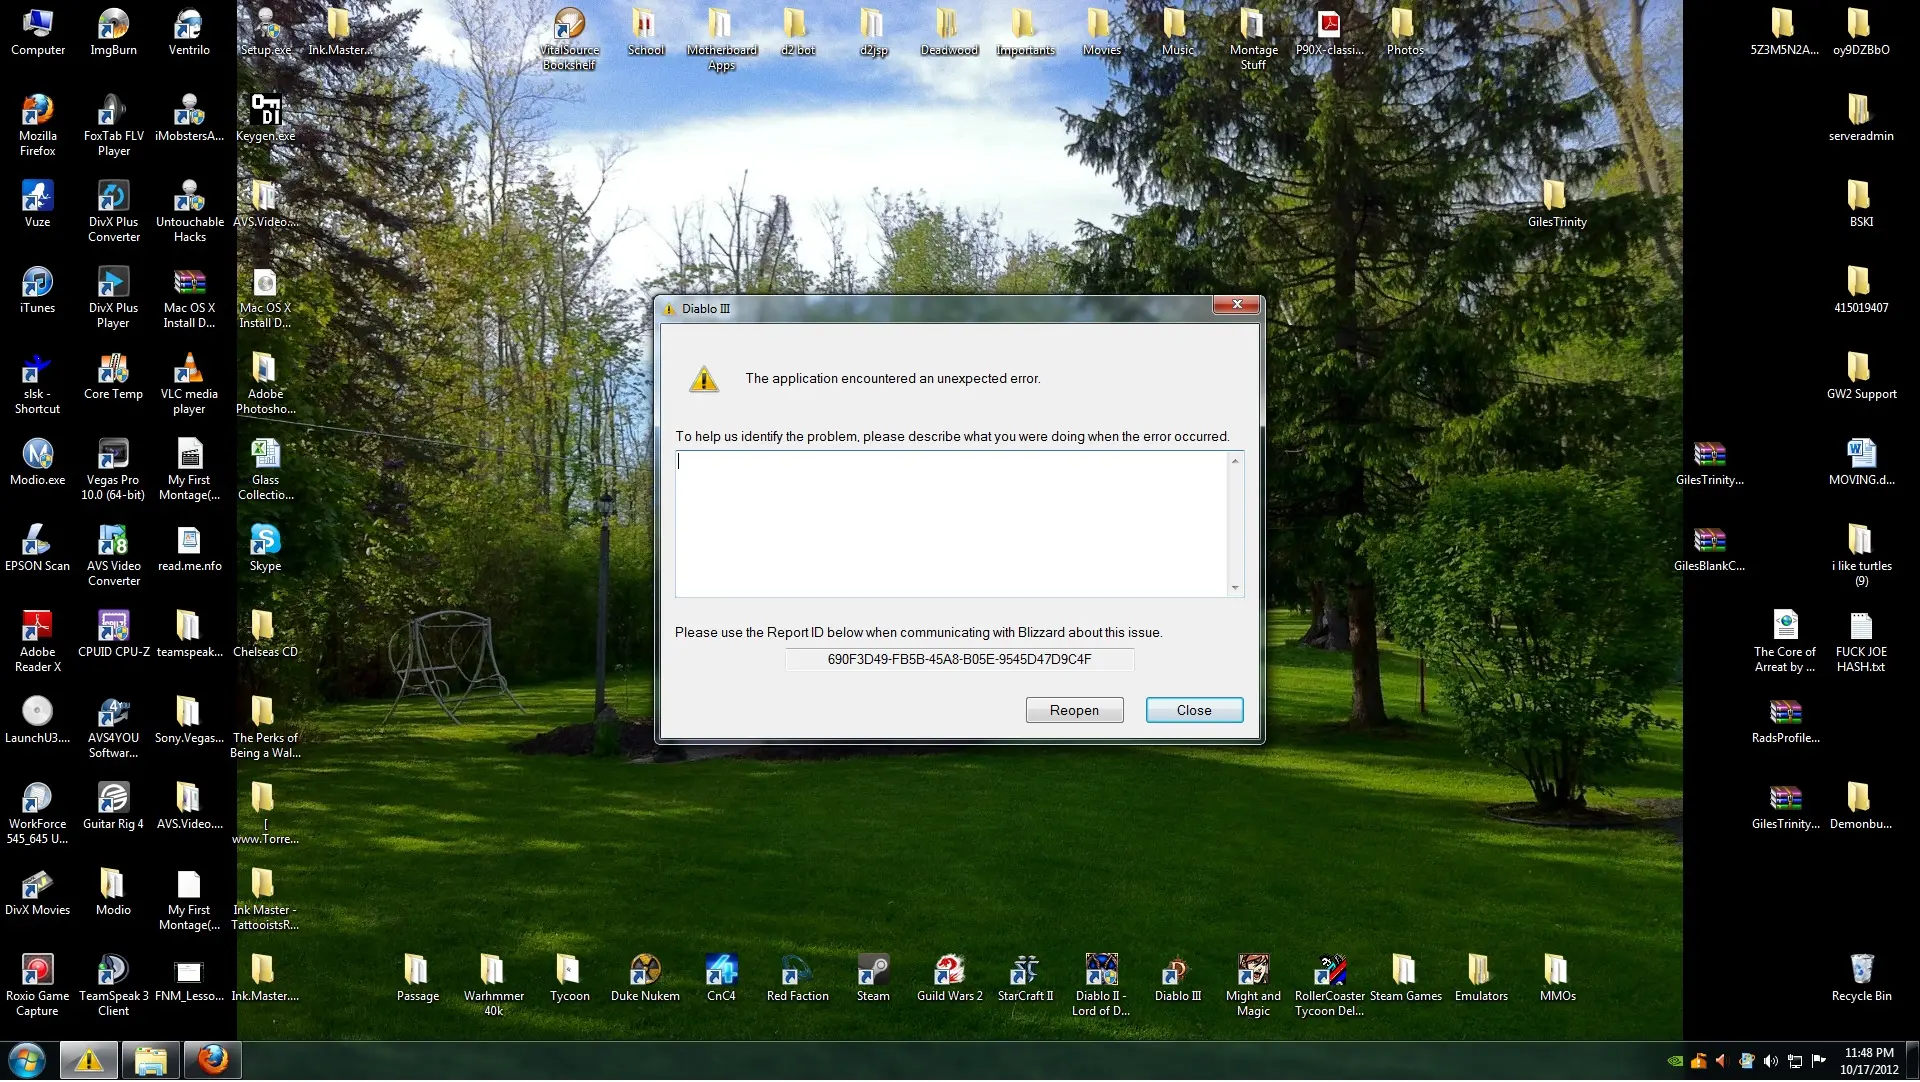Click the text box scrollbar down arrow
Image resolution: width=1920 pixels, height=1082 pixels.
point(1235,588)
